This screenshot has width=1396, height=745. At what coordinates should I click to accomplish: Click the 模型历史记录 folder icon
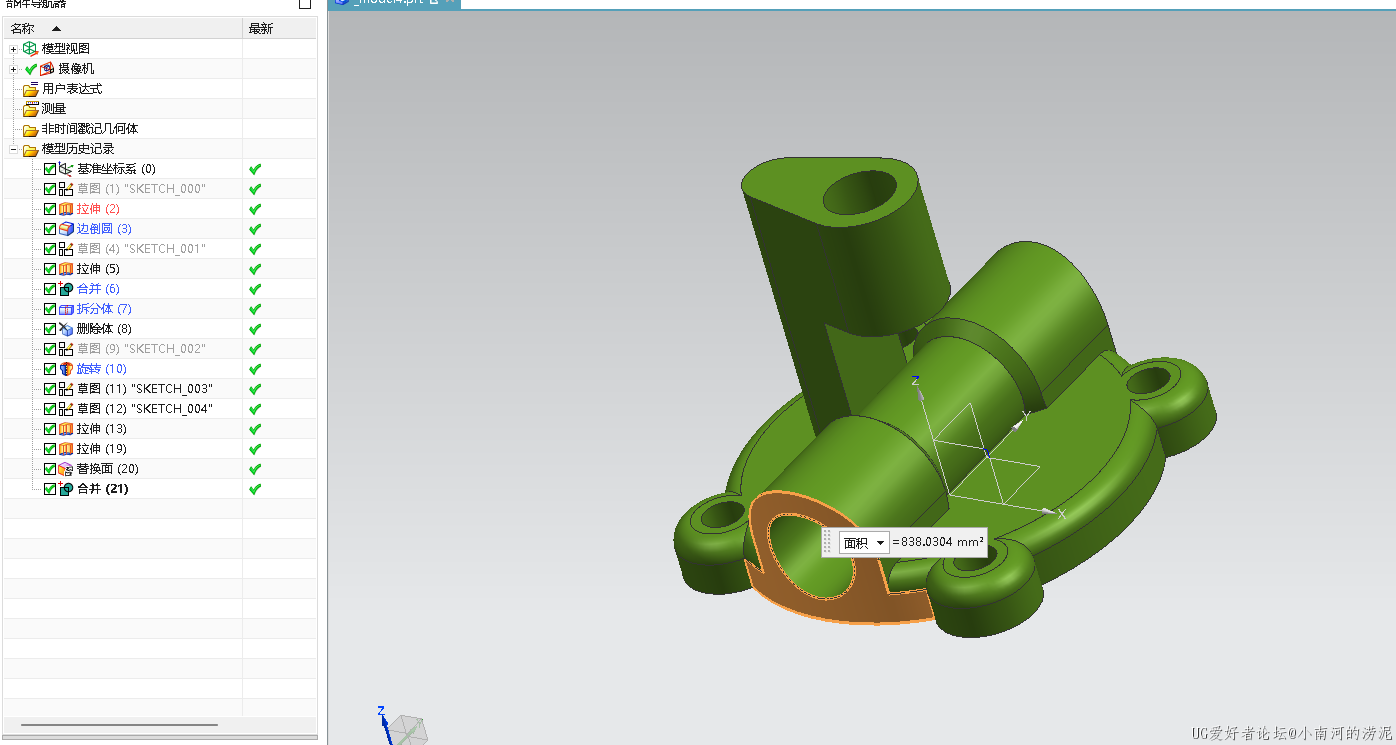pos(31,149)
